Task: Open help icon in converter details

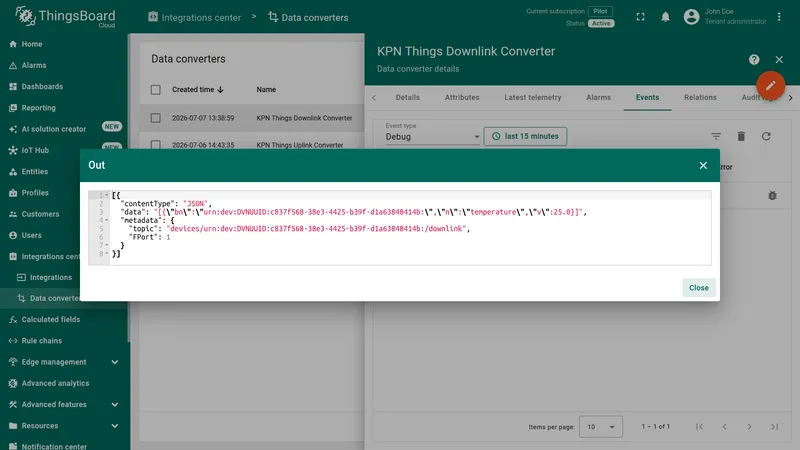Action: point(754,60)
